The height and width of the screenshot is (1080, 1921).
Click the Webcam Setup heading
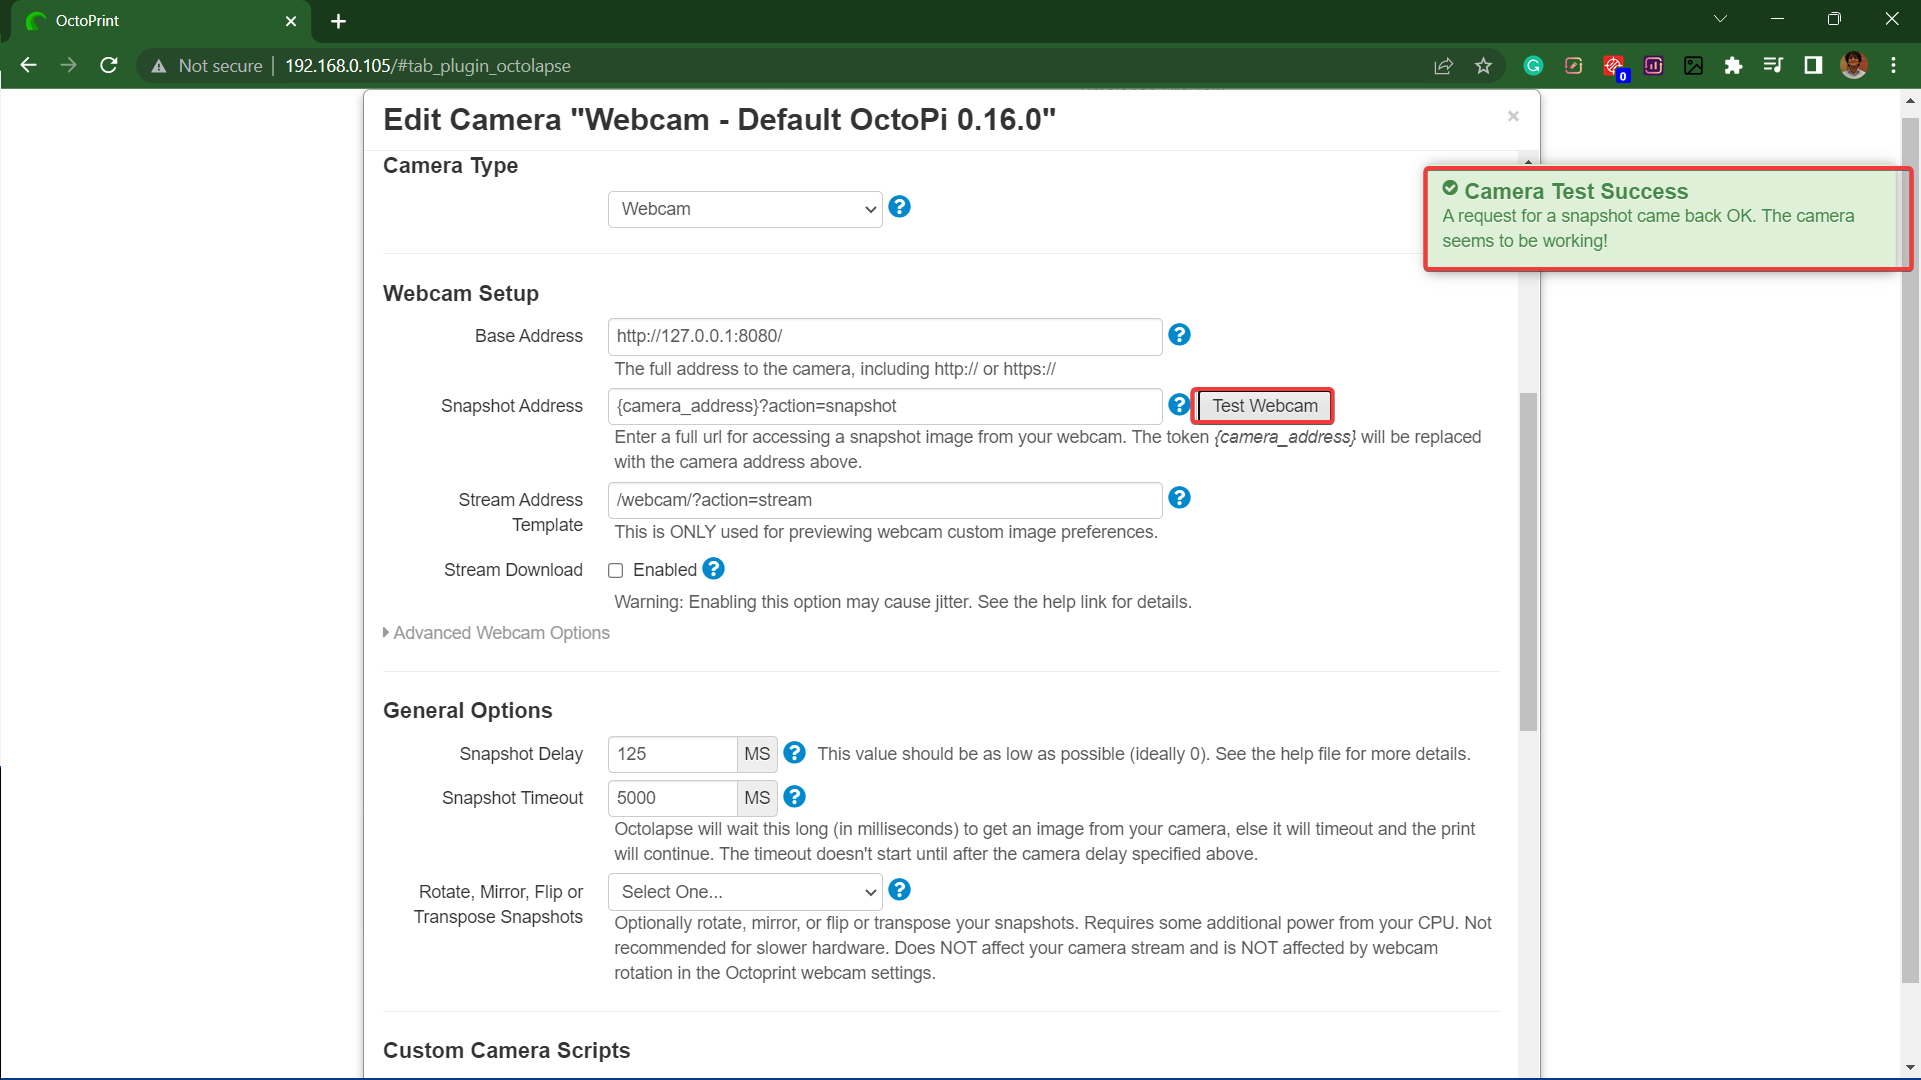coord(461,294)
